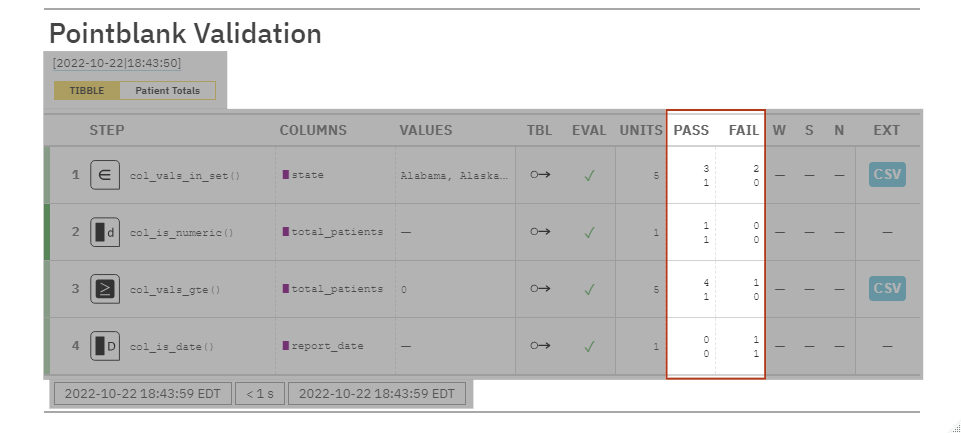
Task: Click the purple swatch beside report_date column
Action: (285, 346)
